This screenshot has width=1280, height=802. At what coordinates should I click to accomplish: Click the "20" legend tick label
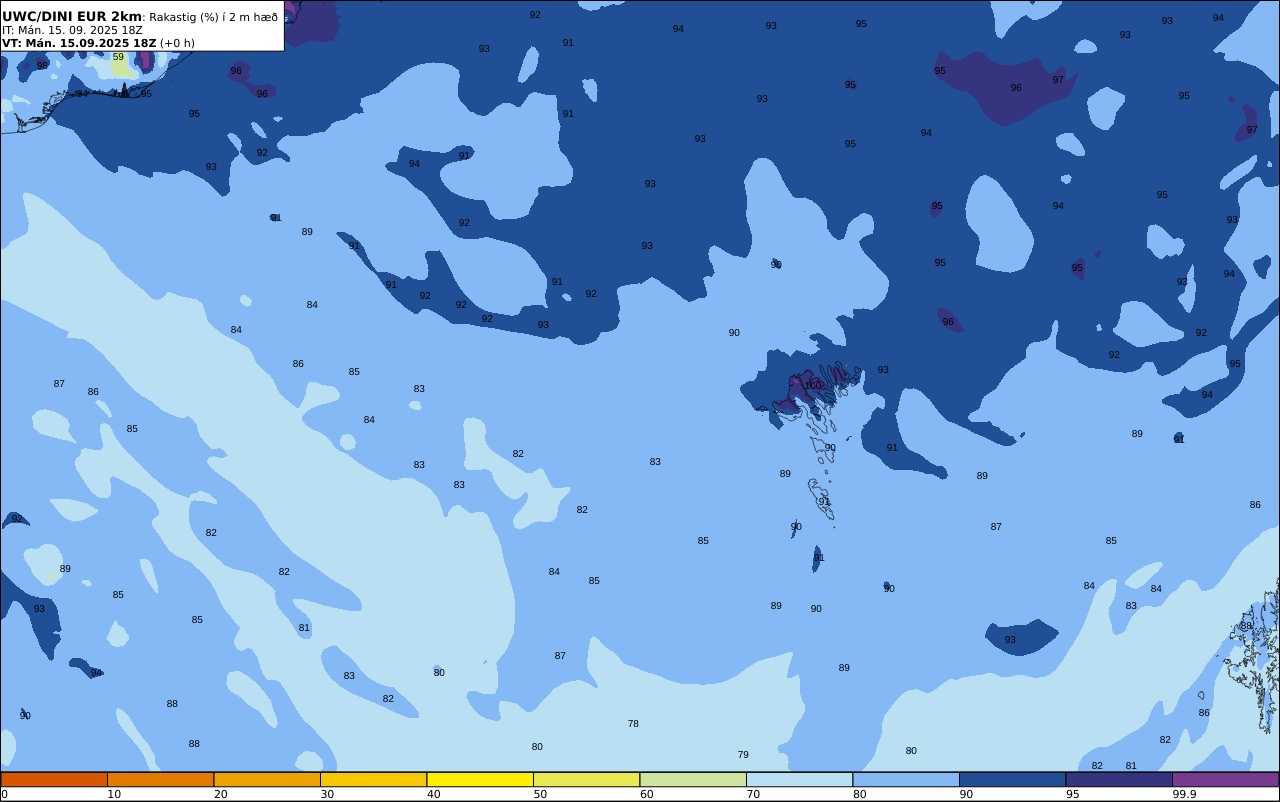coord(220,794)
